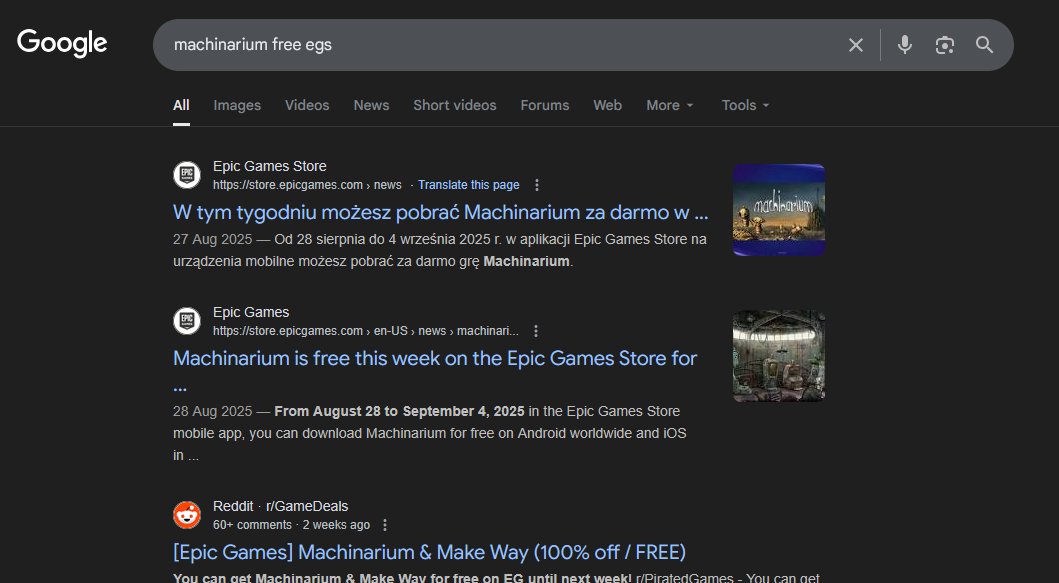Click into the search query input field
Screen dimensions: 1059x583
click(500, 45)
